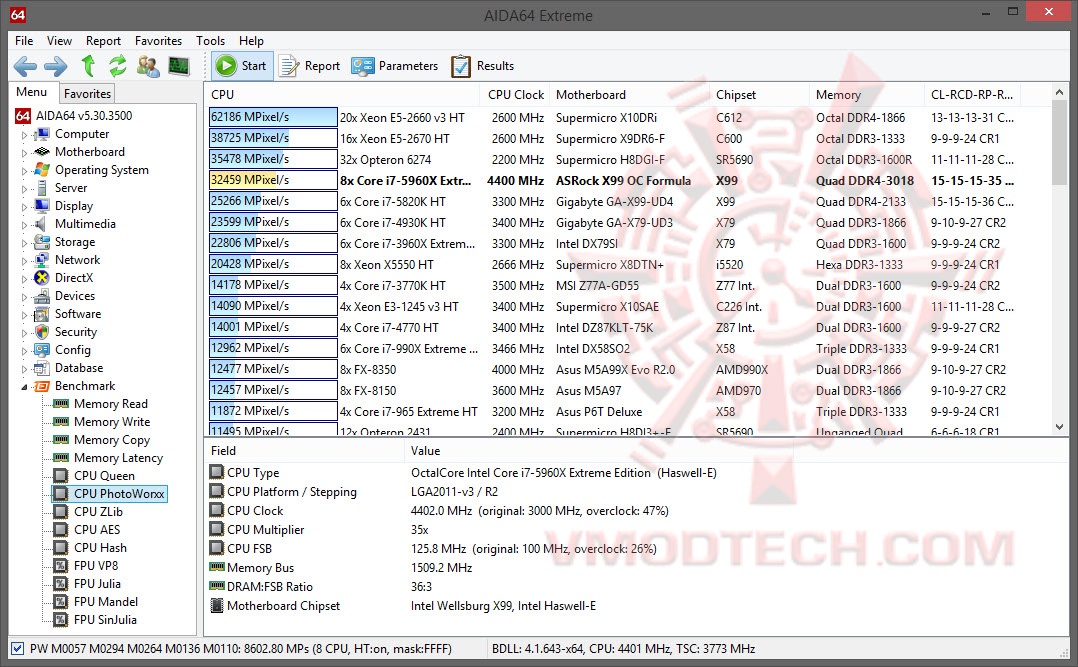
Task: Select the FPU SinJulia benchmark
Action: [x=105, y=620]
